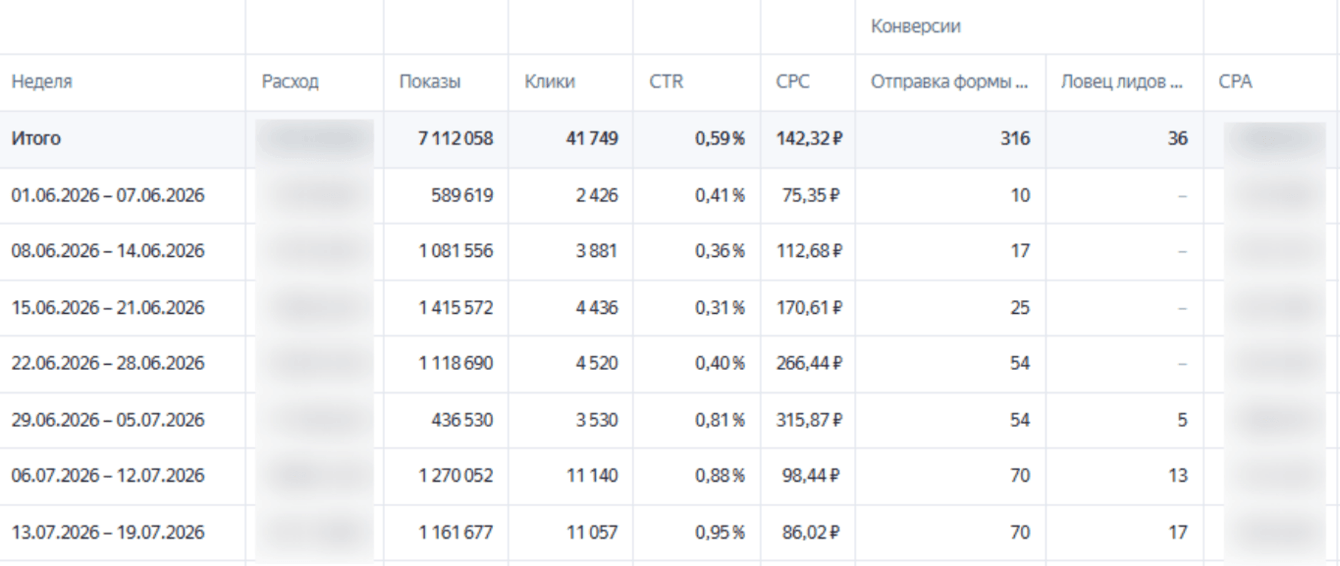Select the Итого summary row label
This screenshot has width=1340, height=566.
coord(36,140)
